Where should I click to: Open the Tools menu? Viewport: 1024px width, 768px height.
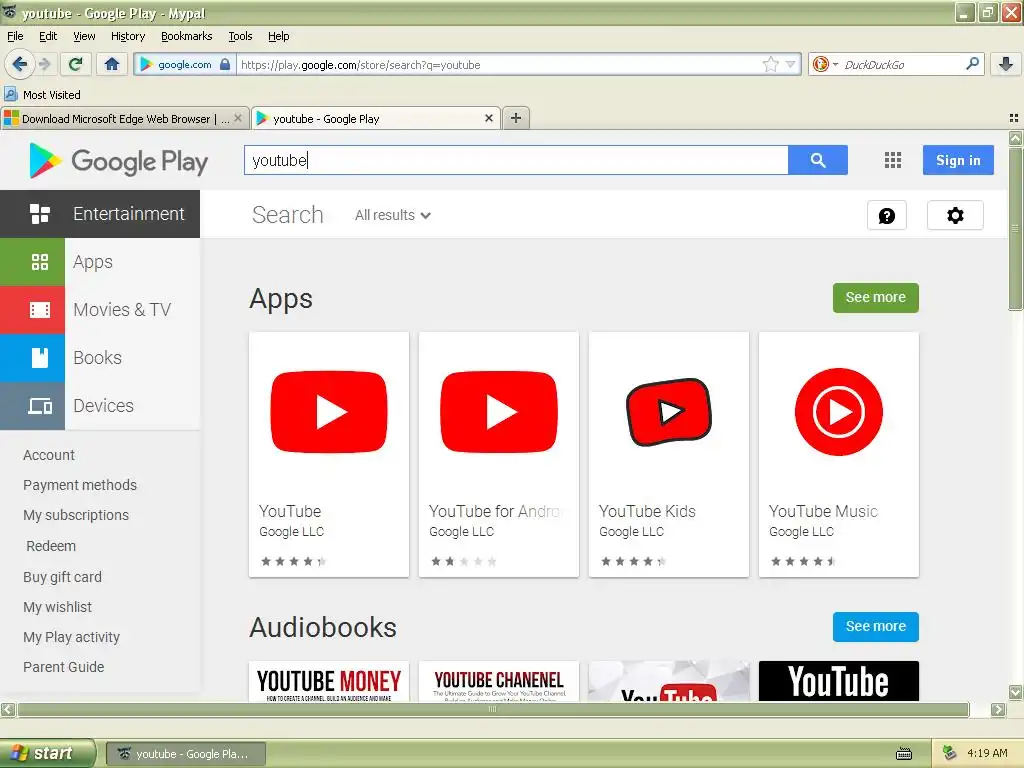point(240,36)
